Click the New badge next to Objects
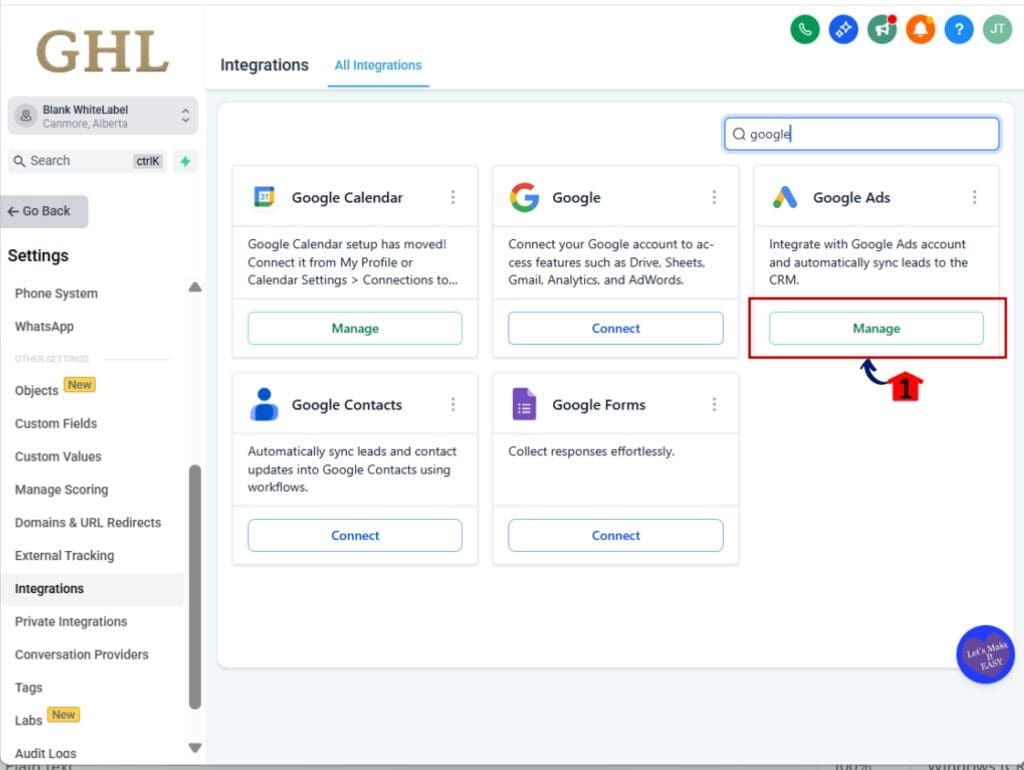The width and height of the screenshot is (1024, 770). click(80, 385)
